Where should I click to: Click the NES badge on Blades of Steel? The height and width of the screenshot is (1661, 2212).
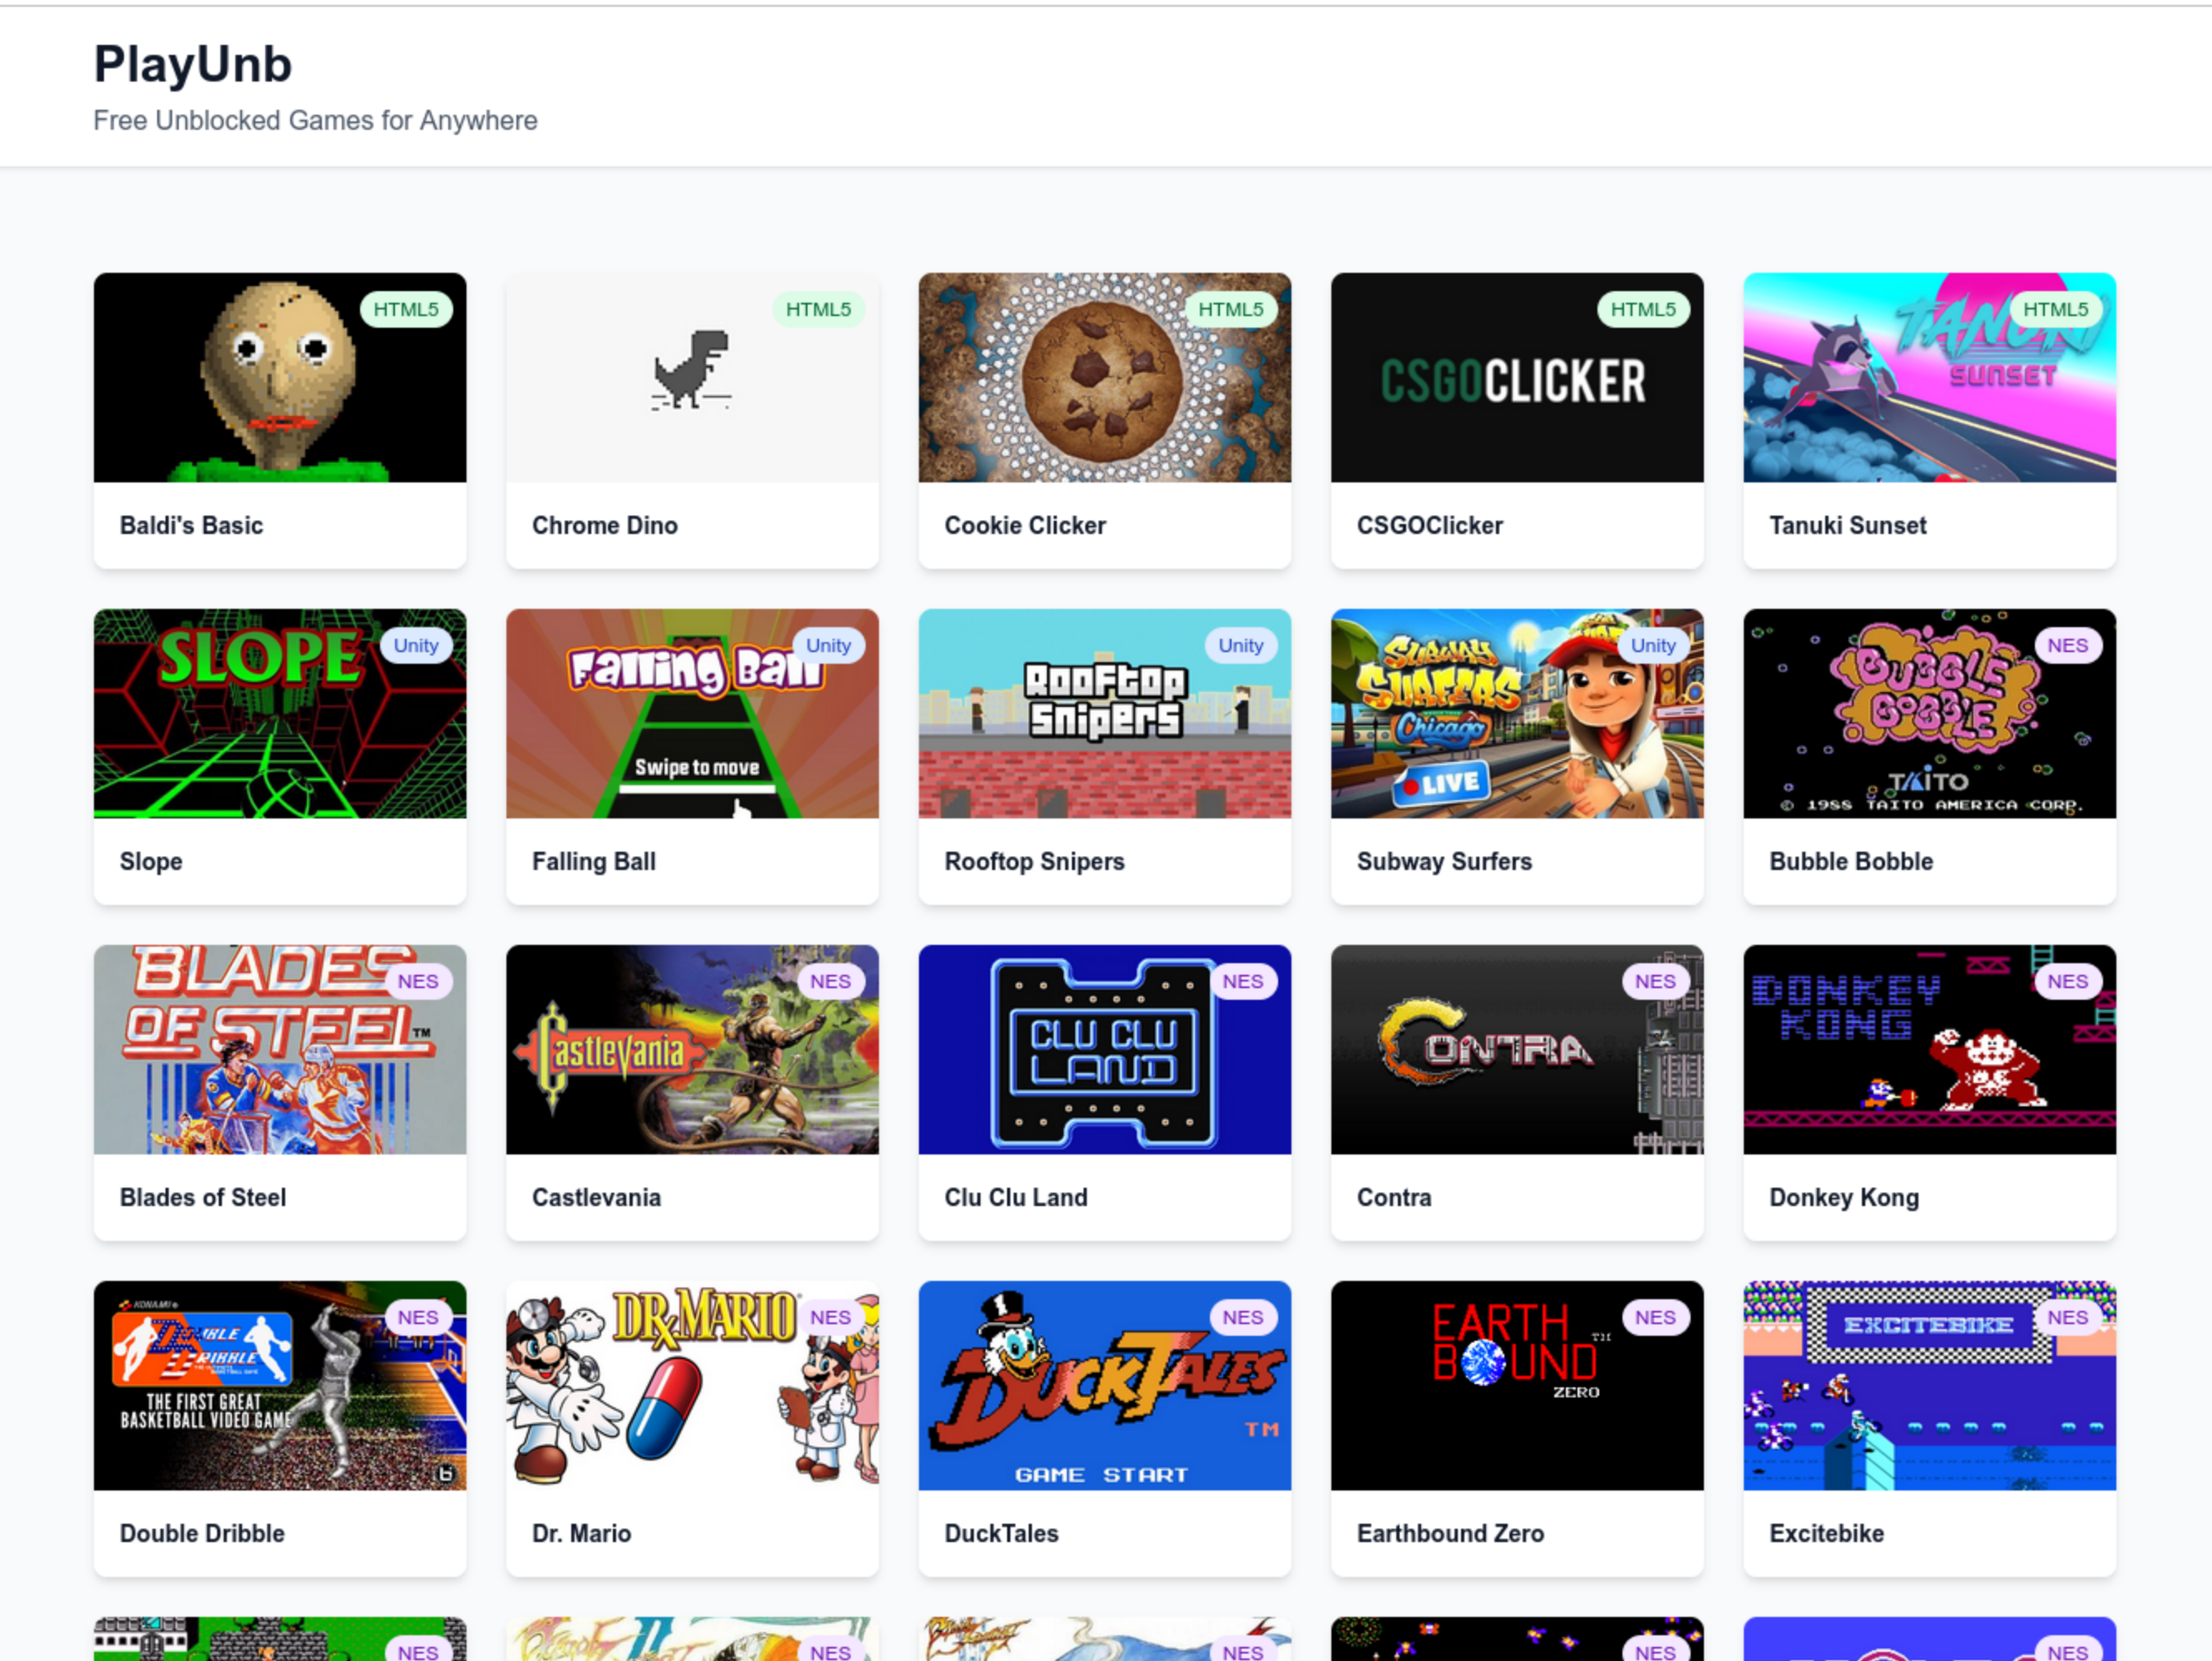pos(418,982)
